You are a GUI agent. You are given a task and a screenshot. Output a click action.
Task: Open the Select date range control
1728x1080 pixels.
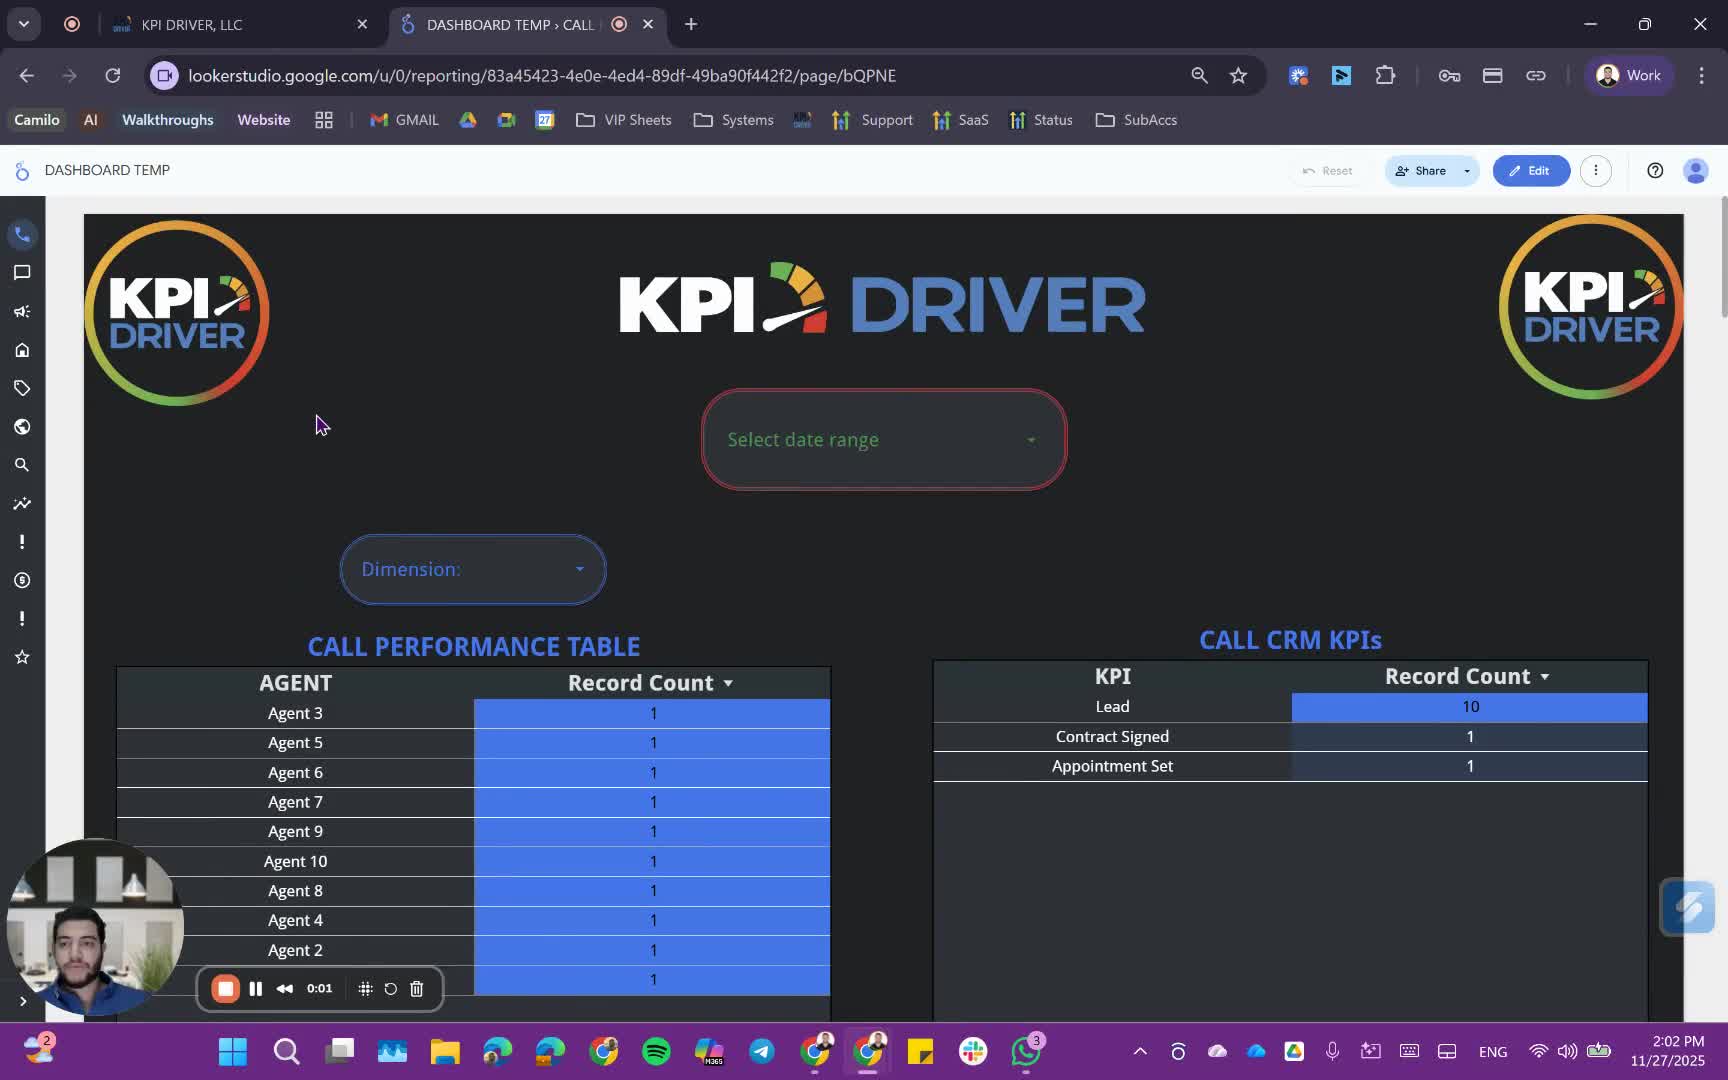click(884, 440)
